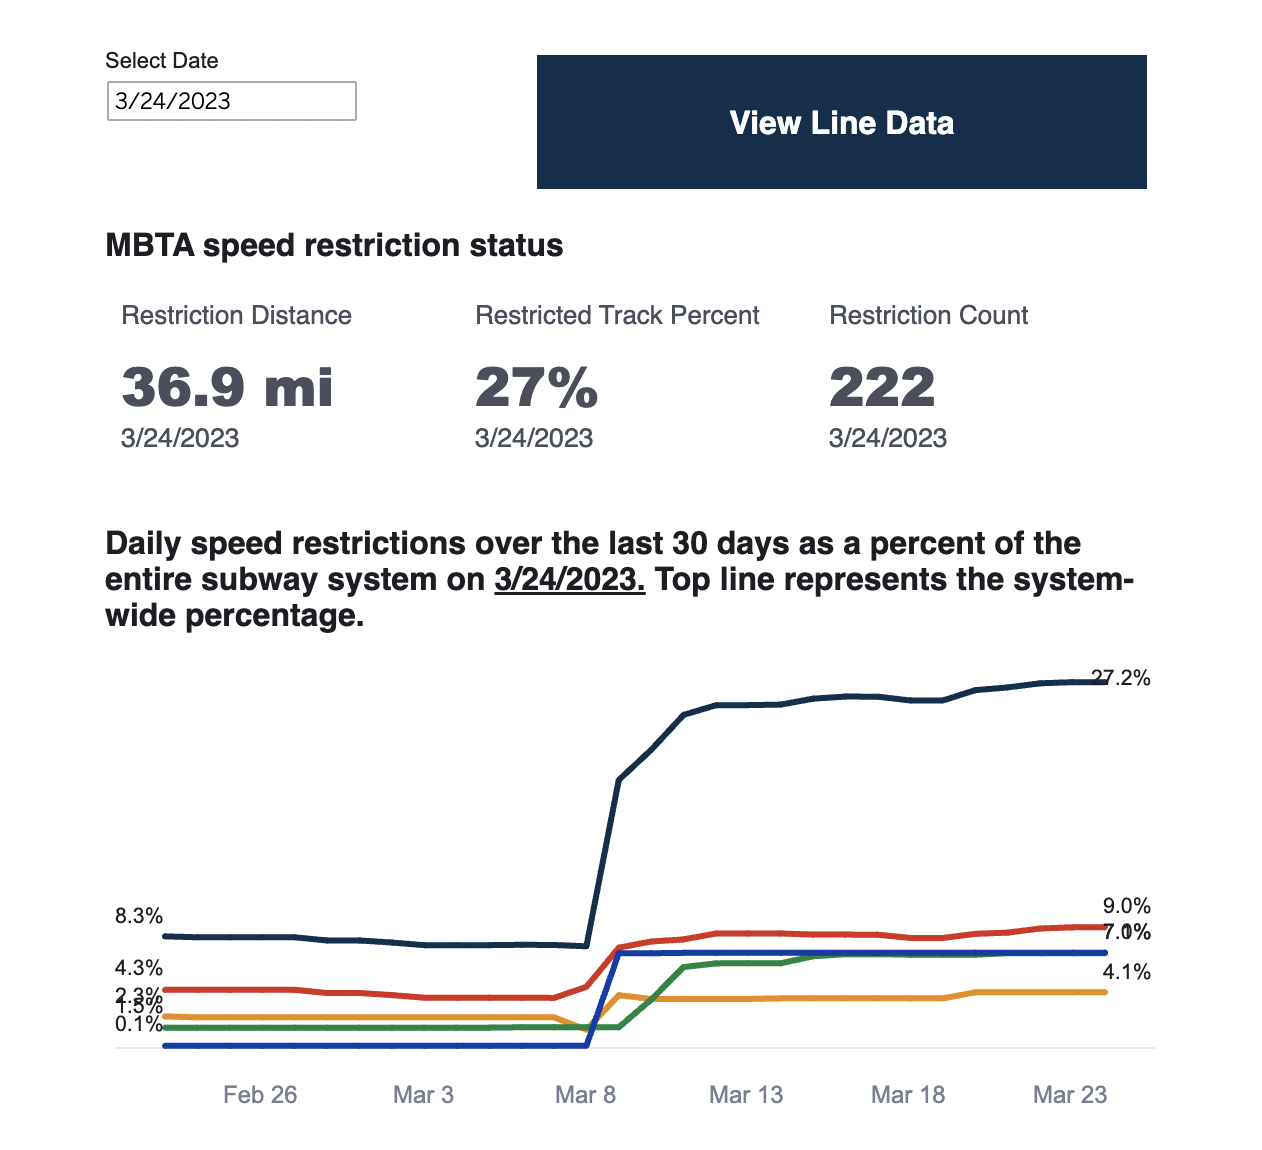The image size is (1262, 1150).
Task: Click the 27.2% label at the chart's end
Action: (1120, 678)
